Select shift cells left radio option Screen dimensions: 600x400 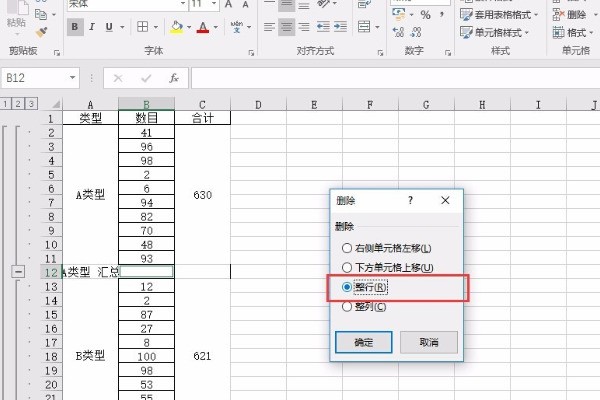[x=347, y=247]
